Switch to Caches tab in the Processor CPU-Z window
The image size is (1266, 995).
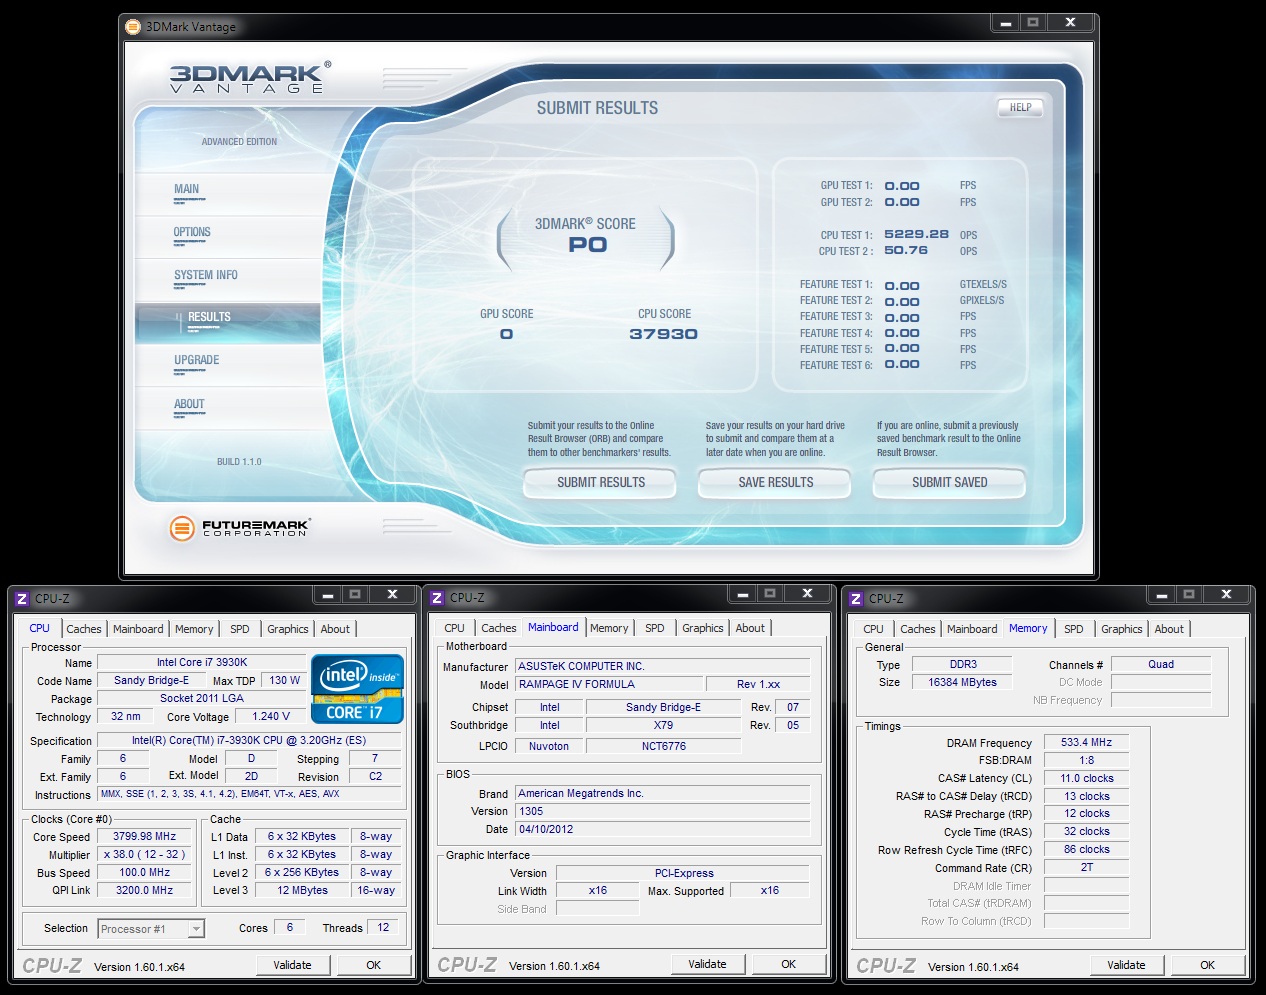tap(84, 629)
